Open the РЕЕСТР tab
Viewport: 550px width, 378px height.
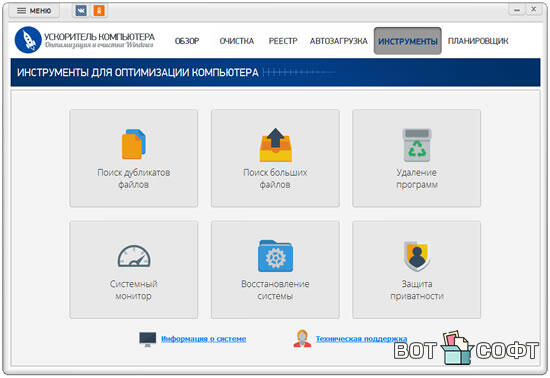[283, 41]
